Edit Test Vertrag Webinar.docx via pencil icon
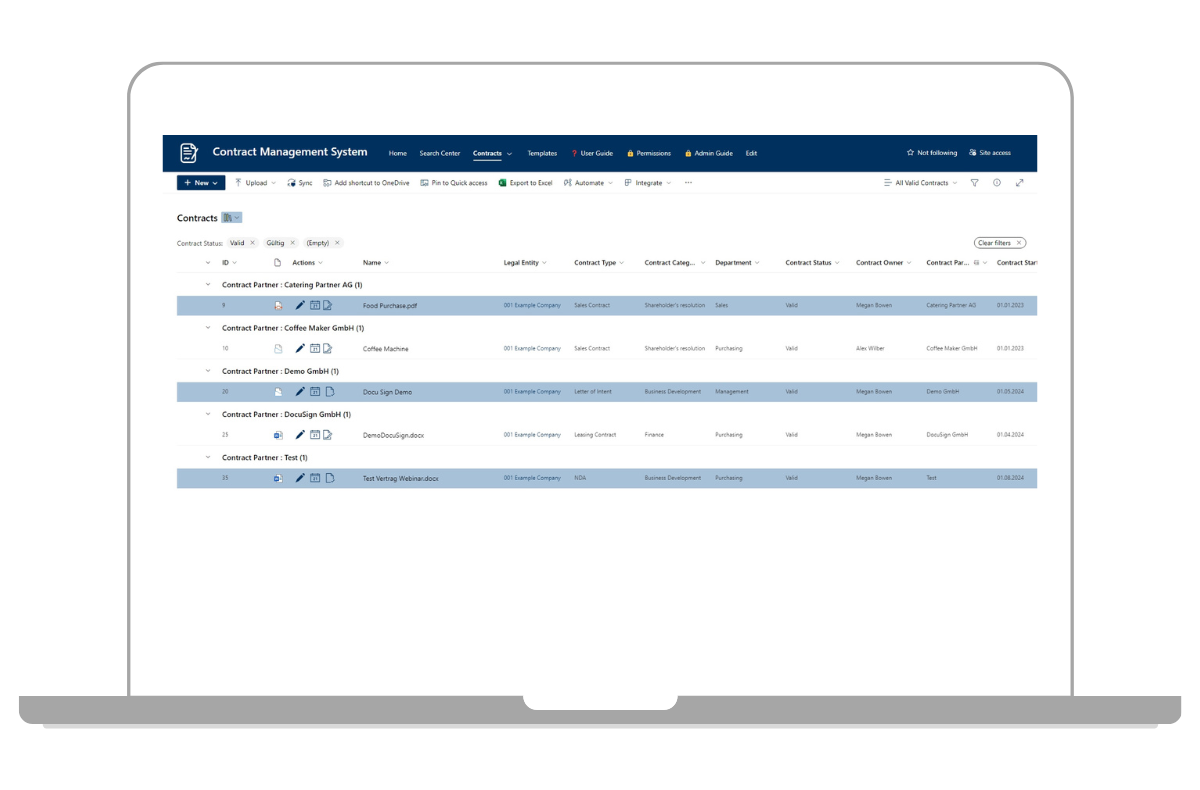The height and width of the screenshot is (790, 1200). 300,478
